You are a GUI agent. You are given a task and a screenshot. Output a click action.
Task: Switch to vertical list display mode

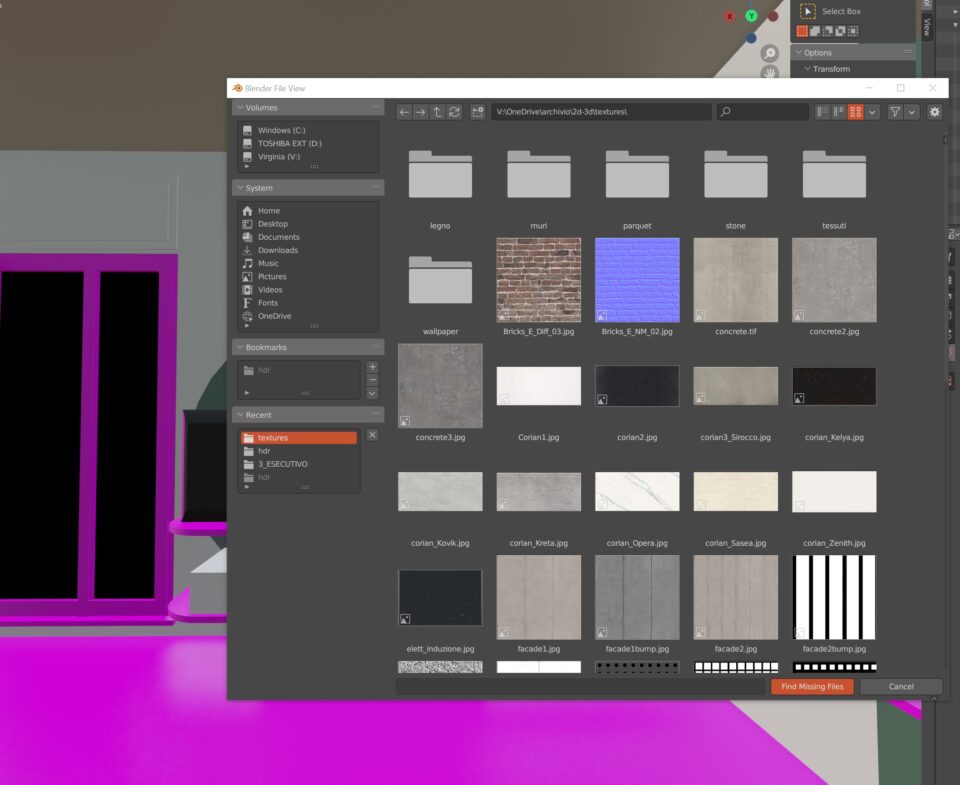[x=822, y=112]
